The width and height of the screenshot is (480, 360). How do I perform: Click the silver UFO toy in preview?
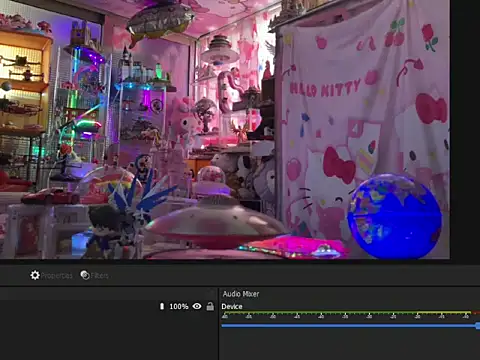[216, 223]
